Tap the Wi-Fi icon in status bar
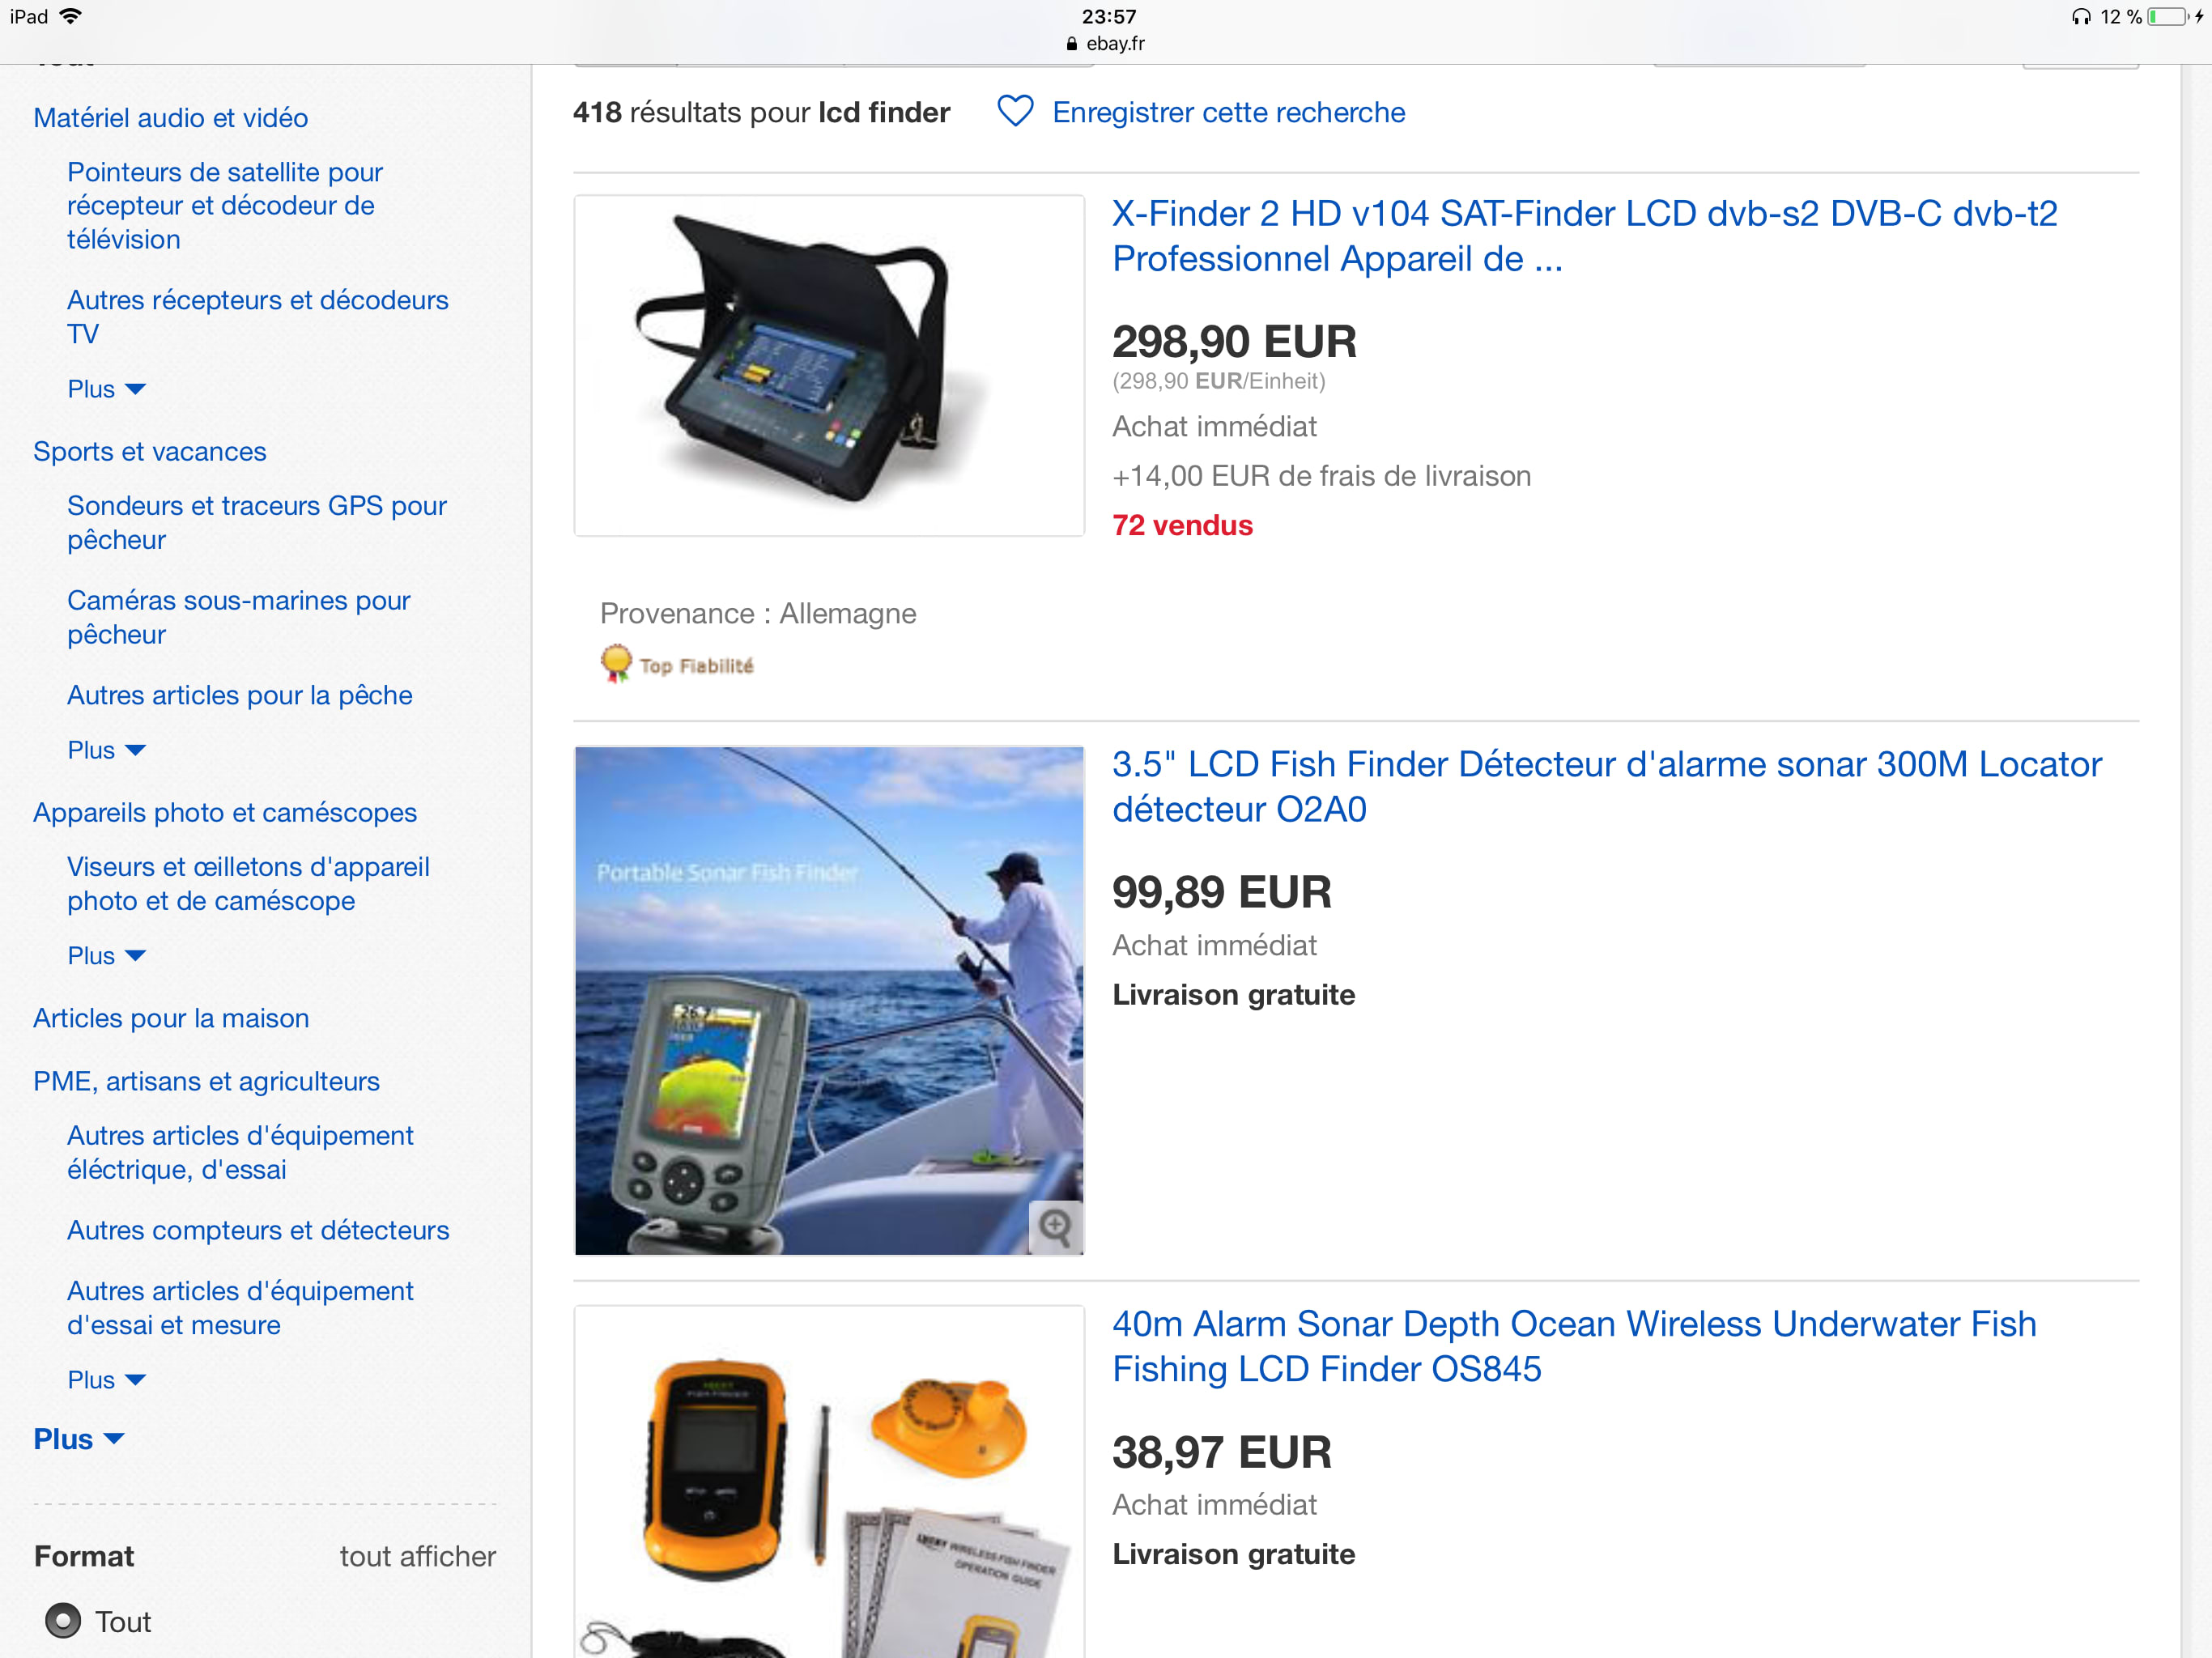This screenshot has width=2212, height=1658. coord(71,16)
